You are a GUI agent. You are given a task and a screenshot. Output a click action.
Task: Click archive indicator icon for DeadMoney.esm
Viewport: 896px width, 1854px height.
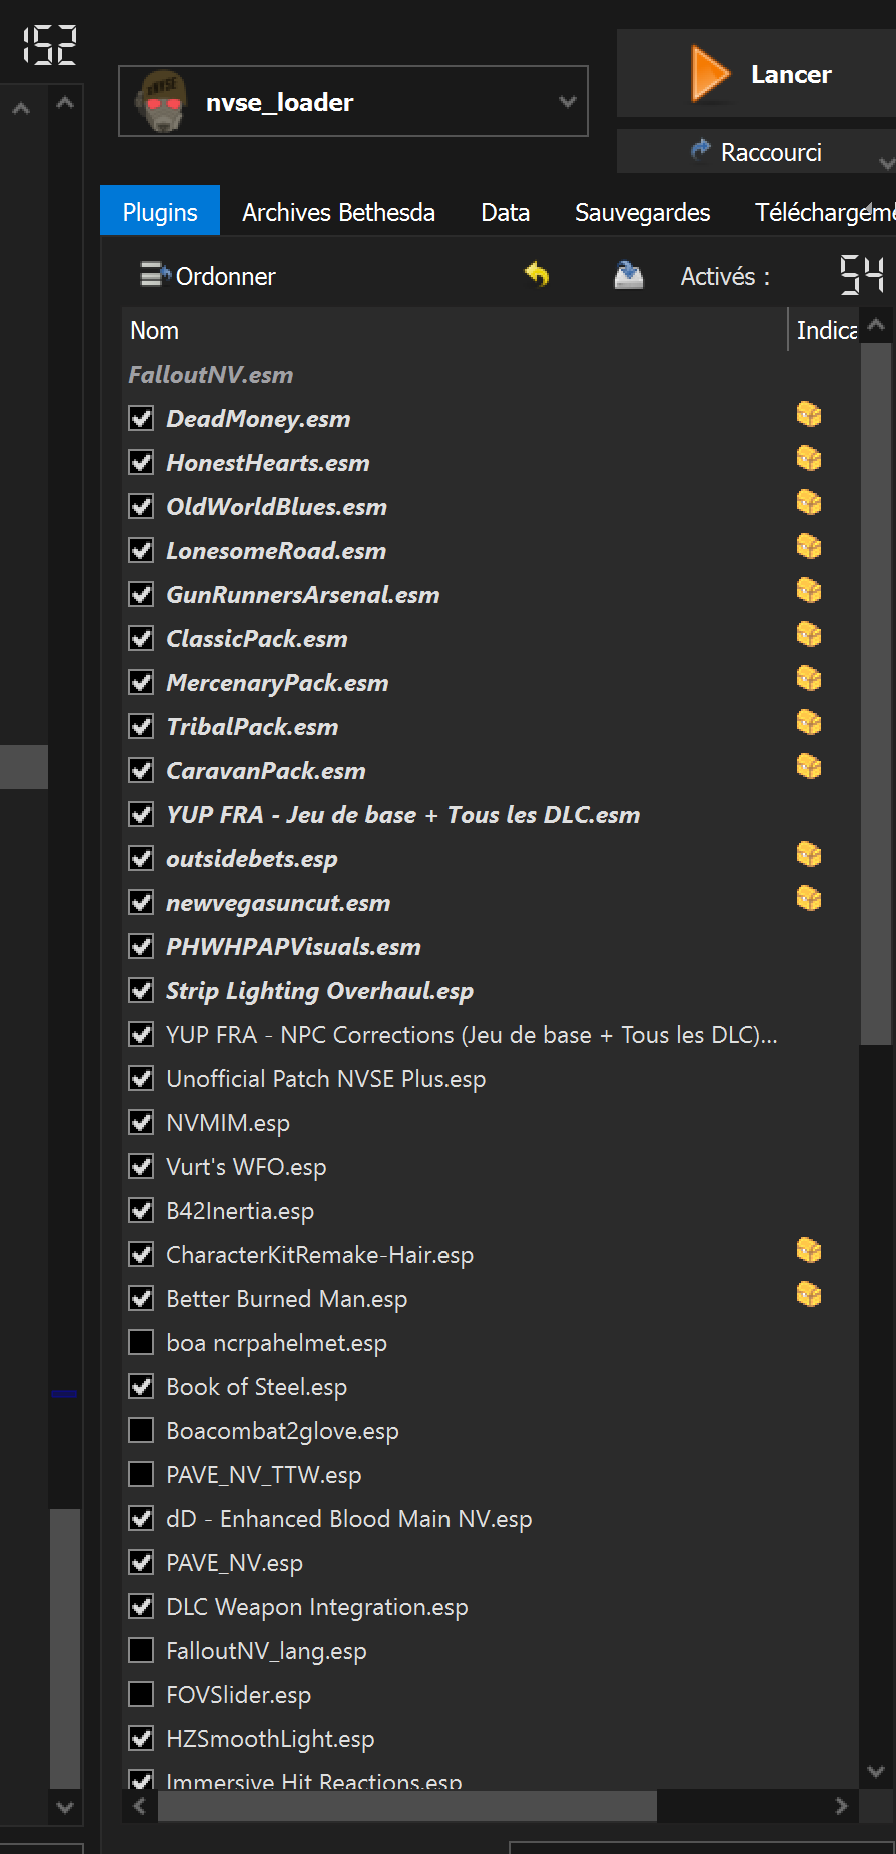tap(809, 415)
